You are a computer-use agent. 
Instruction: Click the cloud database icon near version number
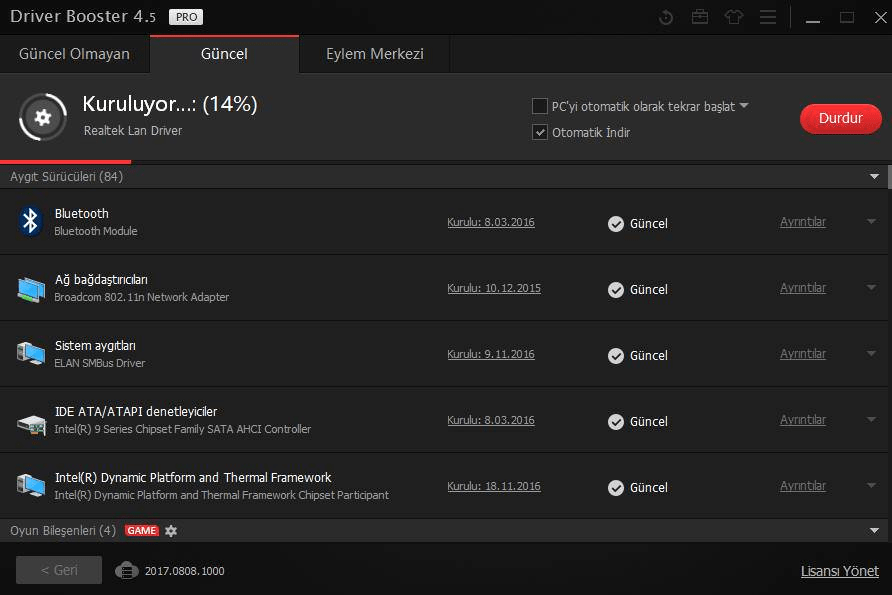126,570
